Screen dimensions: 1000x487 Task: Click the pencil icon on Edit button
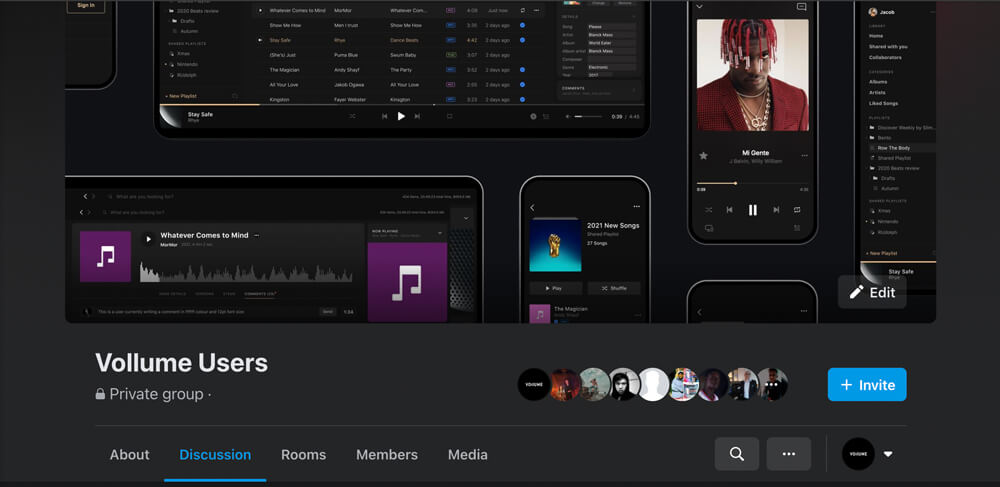(857, 292)
